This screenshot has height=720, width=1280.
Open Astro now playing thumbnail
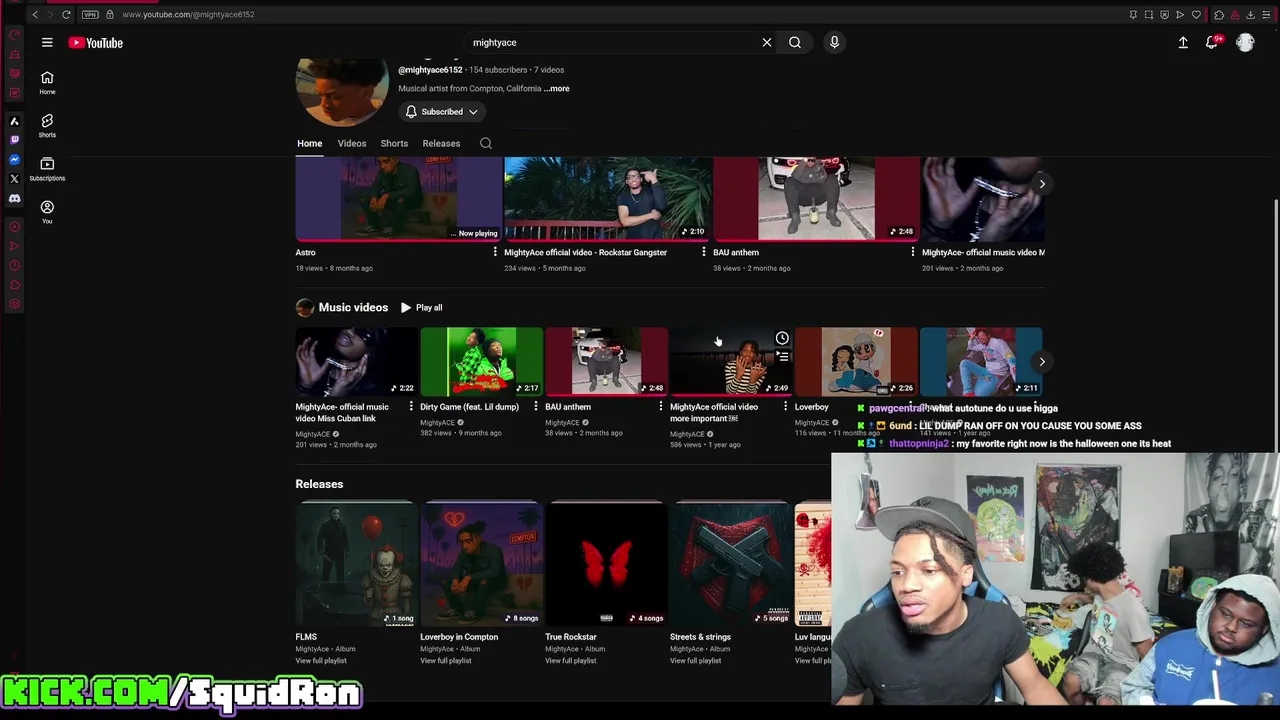399,199
